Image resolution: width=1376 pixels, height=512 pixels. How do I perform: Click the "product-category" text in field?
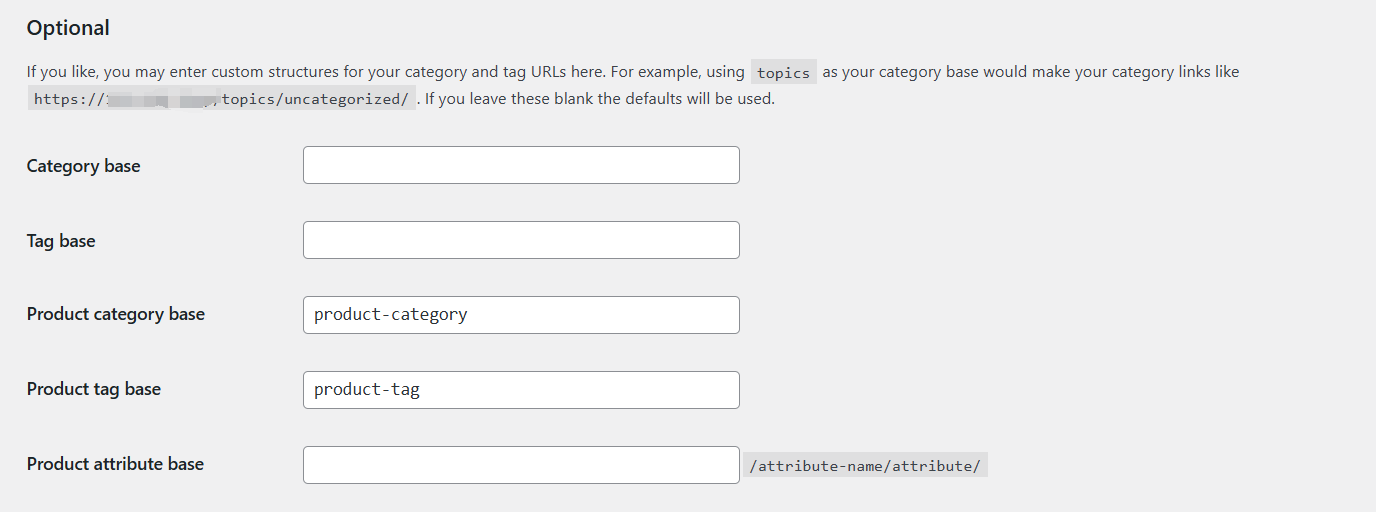[390, 315]
